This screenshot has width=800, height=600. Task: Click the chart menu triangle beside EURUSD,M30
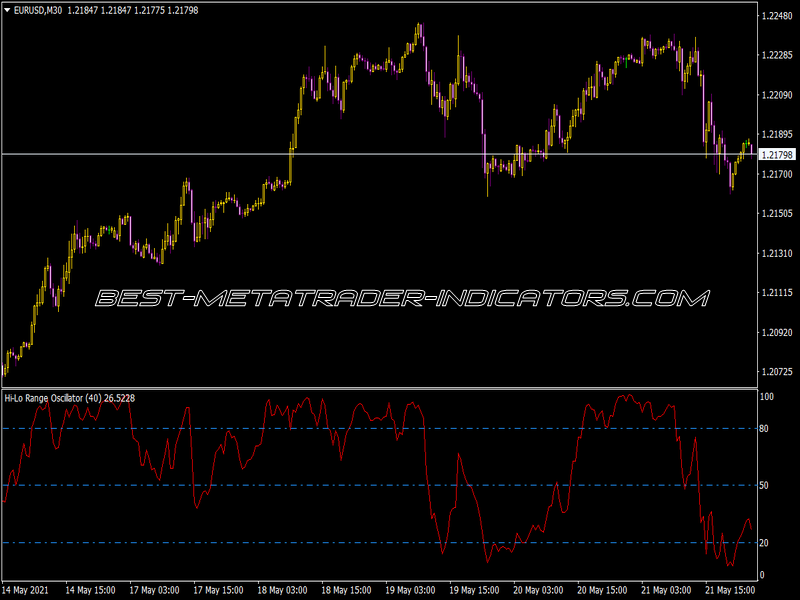[x=7, y=10]
